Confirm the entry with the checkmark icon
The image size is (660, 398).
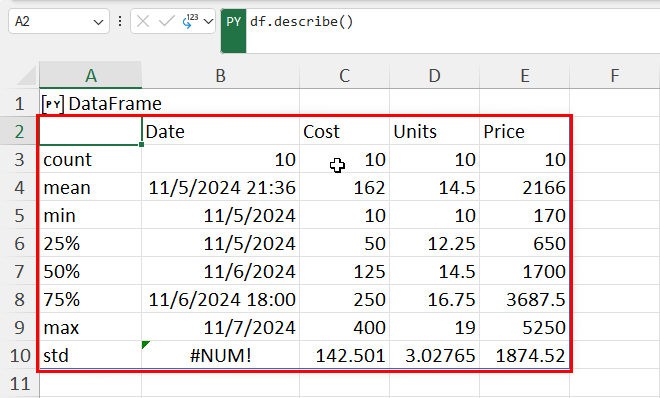166,21
